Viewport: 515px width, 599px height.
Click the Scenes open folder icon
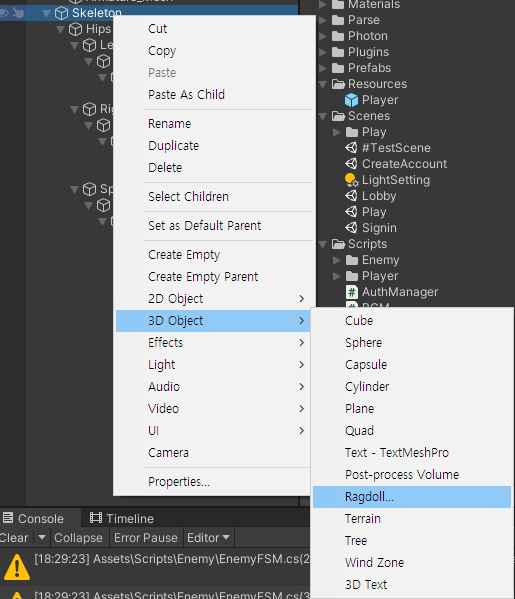pos(338,116)
